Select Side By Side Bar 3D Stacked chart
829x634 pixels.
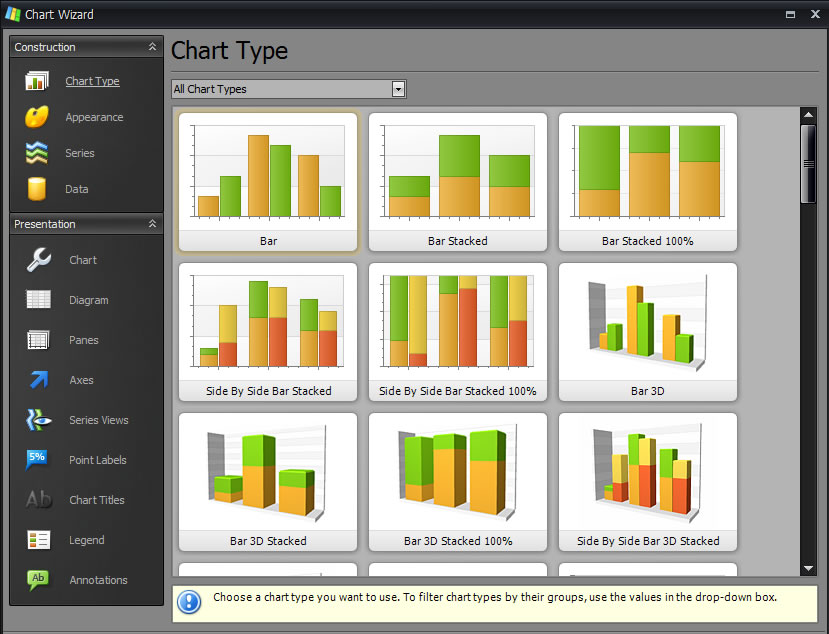pyautogui.click(x=648, y=482)
